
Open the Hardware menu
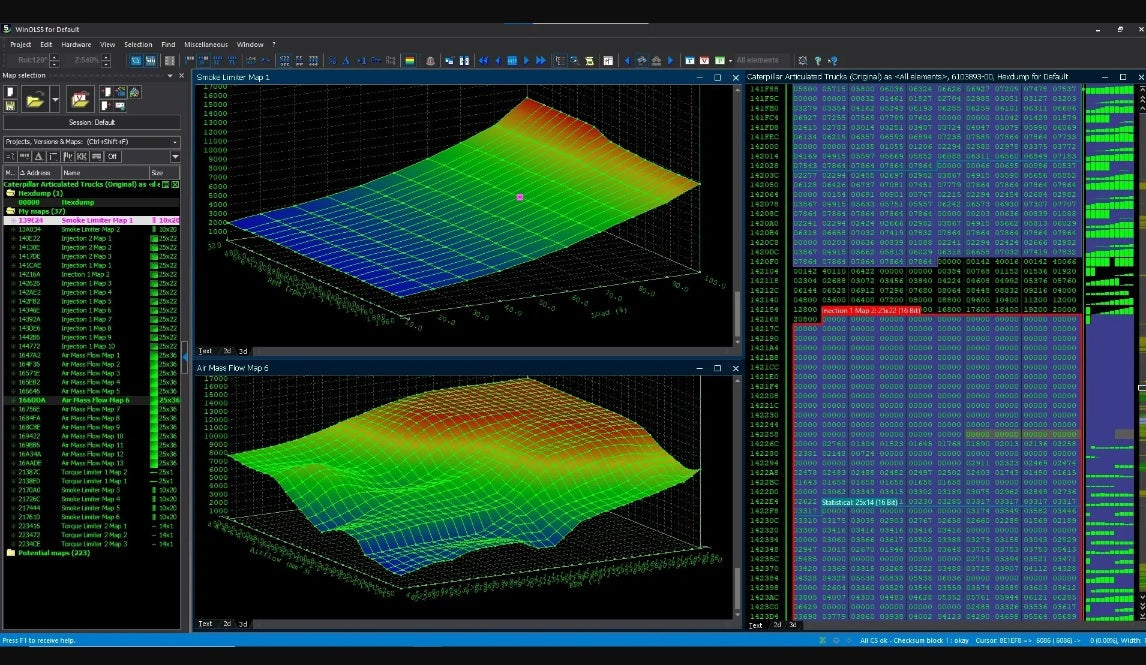pyautogui.click(x=76, y=44)
